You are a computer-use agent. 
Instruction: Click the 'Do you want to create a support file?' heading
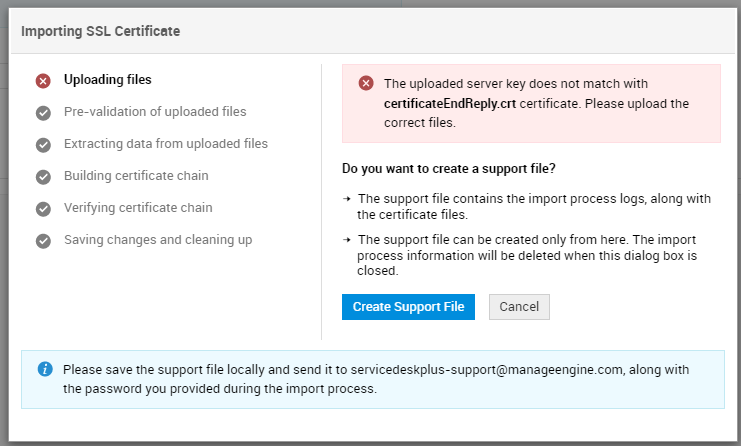pyautogui.click(x=449, y=167)
